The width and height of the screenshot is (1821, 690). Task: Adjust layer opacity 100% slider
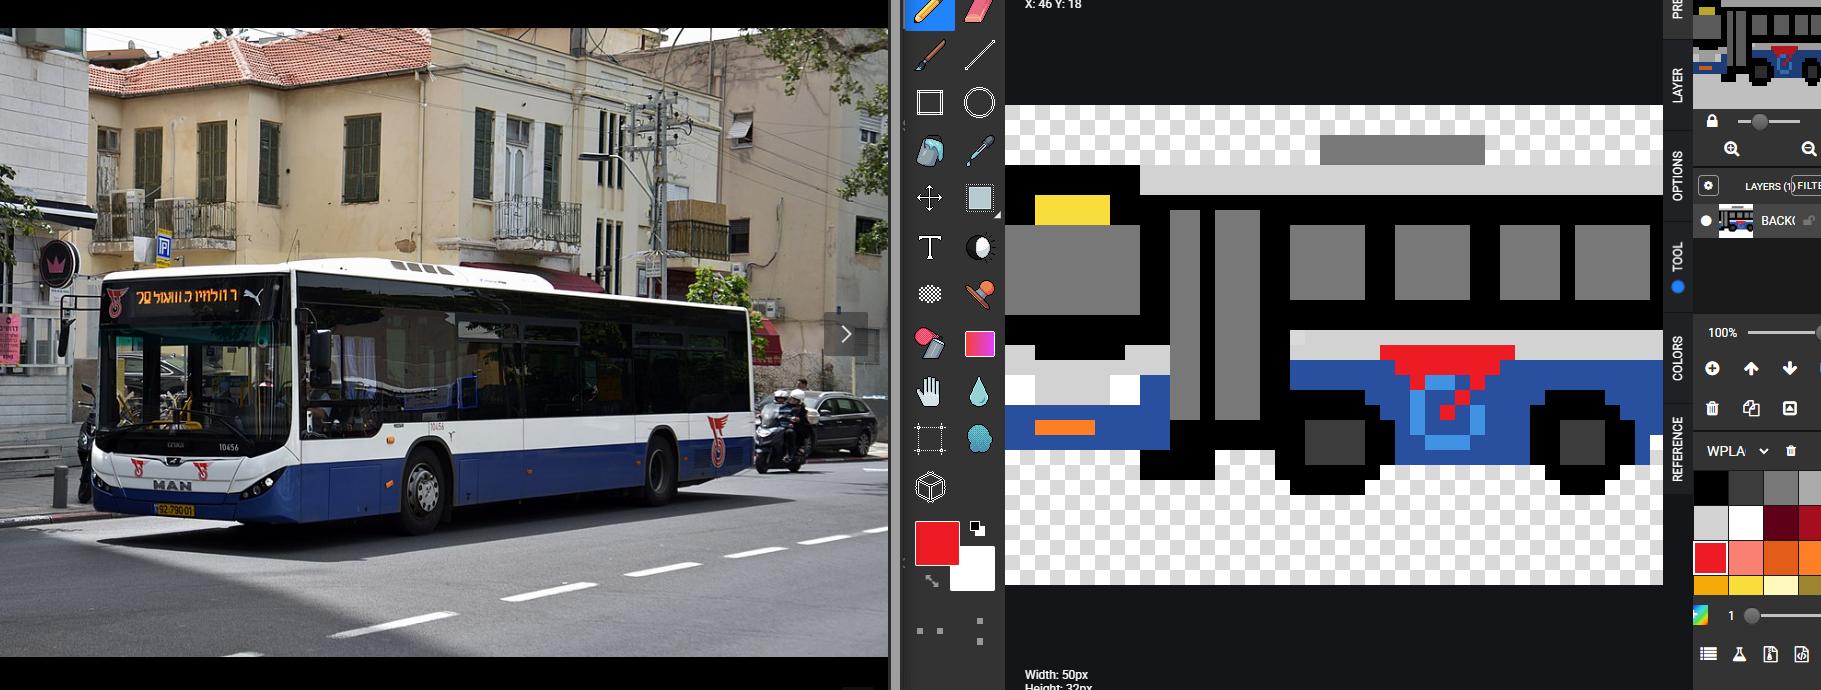[x=1784, y=332]
